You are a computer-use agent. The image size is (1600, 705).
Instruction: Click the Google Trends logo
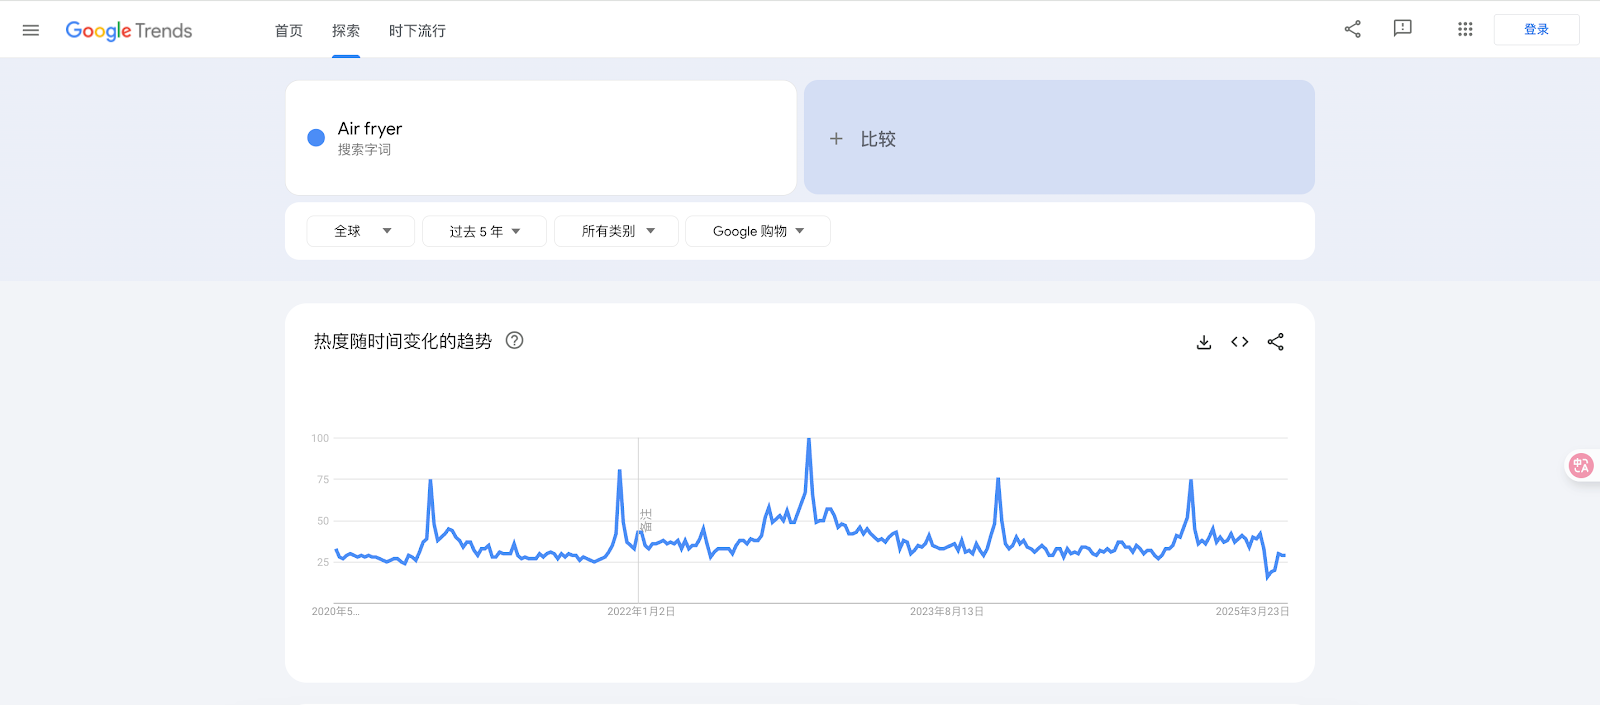point(129,31)
